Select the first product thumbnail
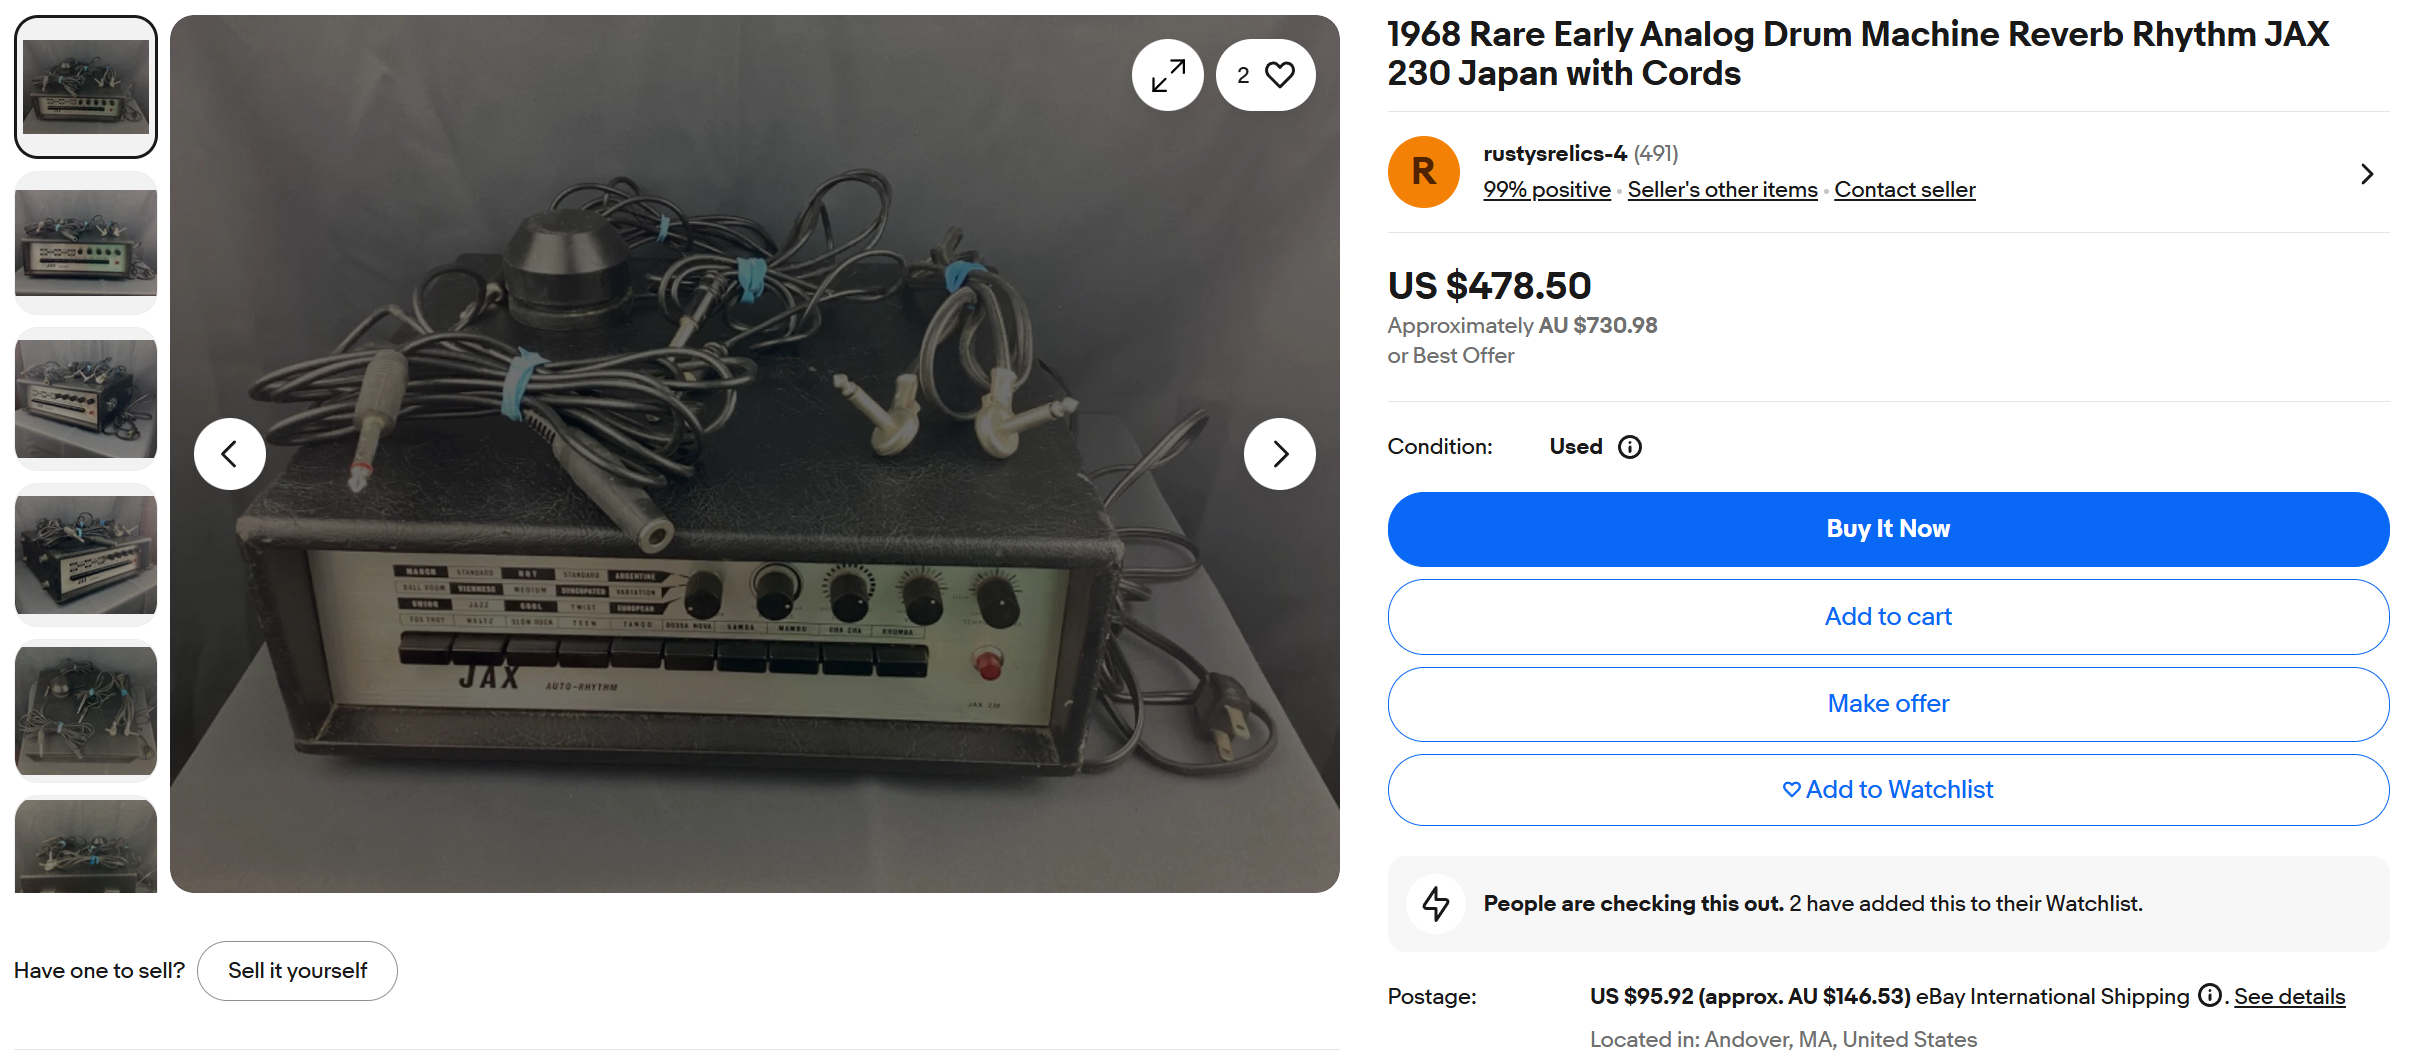2422x1060 pixels. [86, 87]
